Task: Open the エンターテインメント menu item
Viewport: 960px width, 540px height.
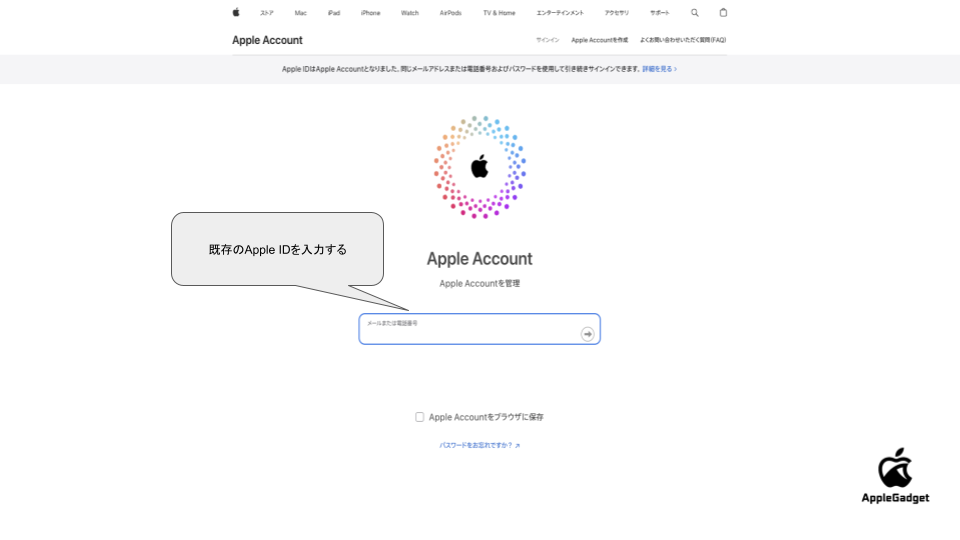Action: click(560, 13)
